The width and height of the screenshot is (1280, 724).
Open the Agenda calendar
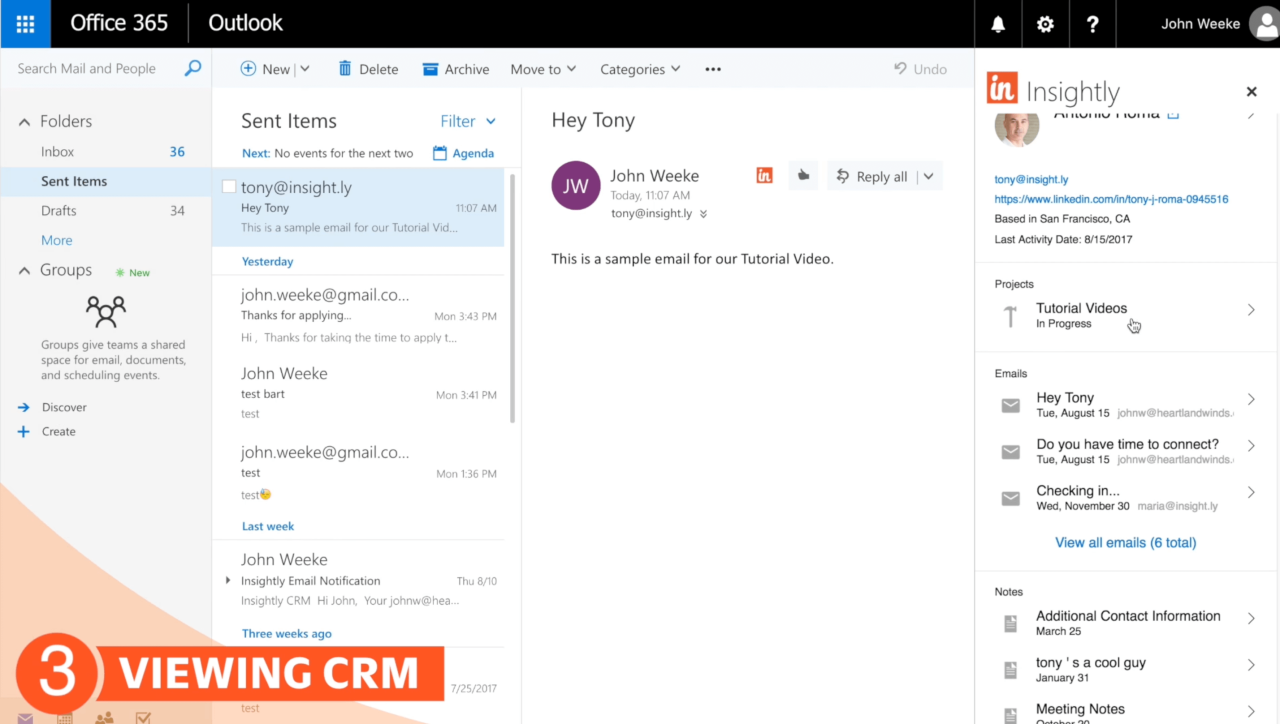[463, 153]
